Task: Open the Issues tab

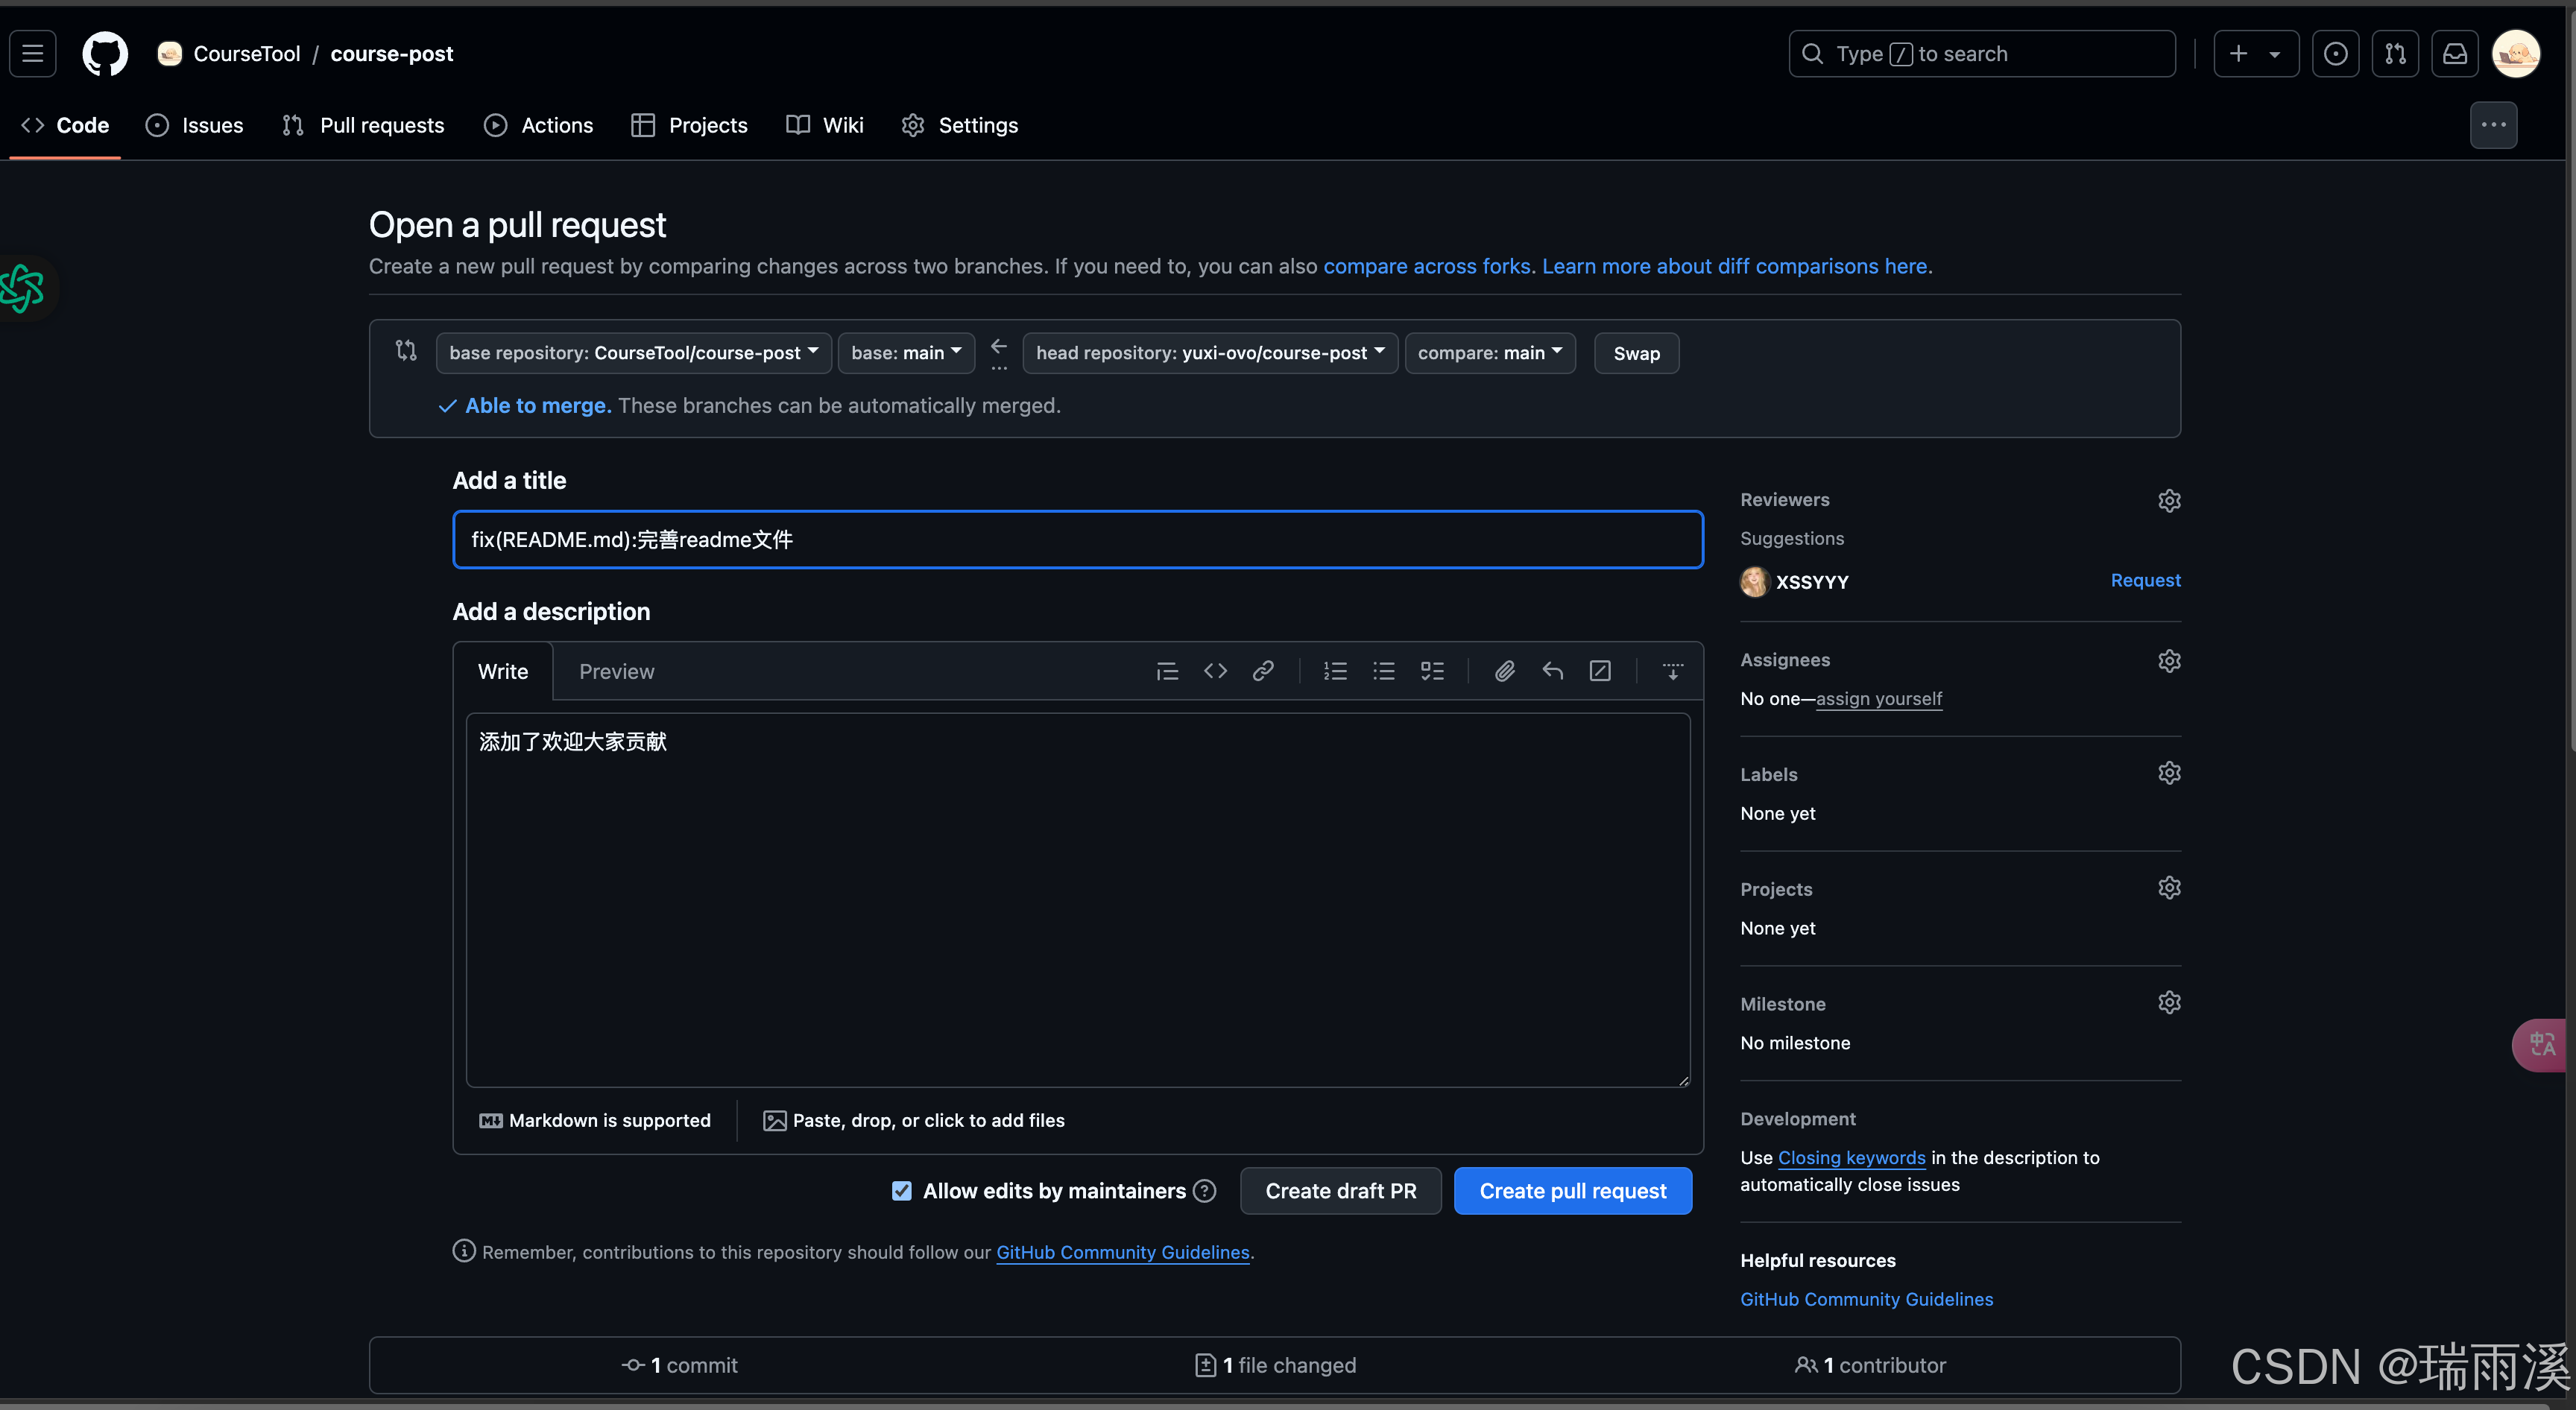Action: pyautogui.click(x=194, y=125)
